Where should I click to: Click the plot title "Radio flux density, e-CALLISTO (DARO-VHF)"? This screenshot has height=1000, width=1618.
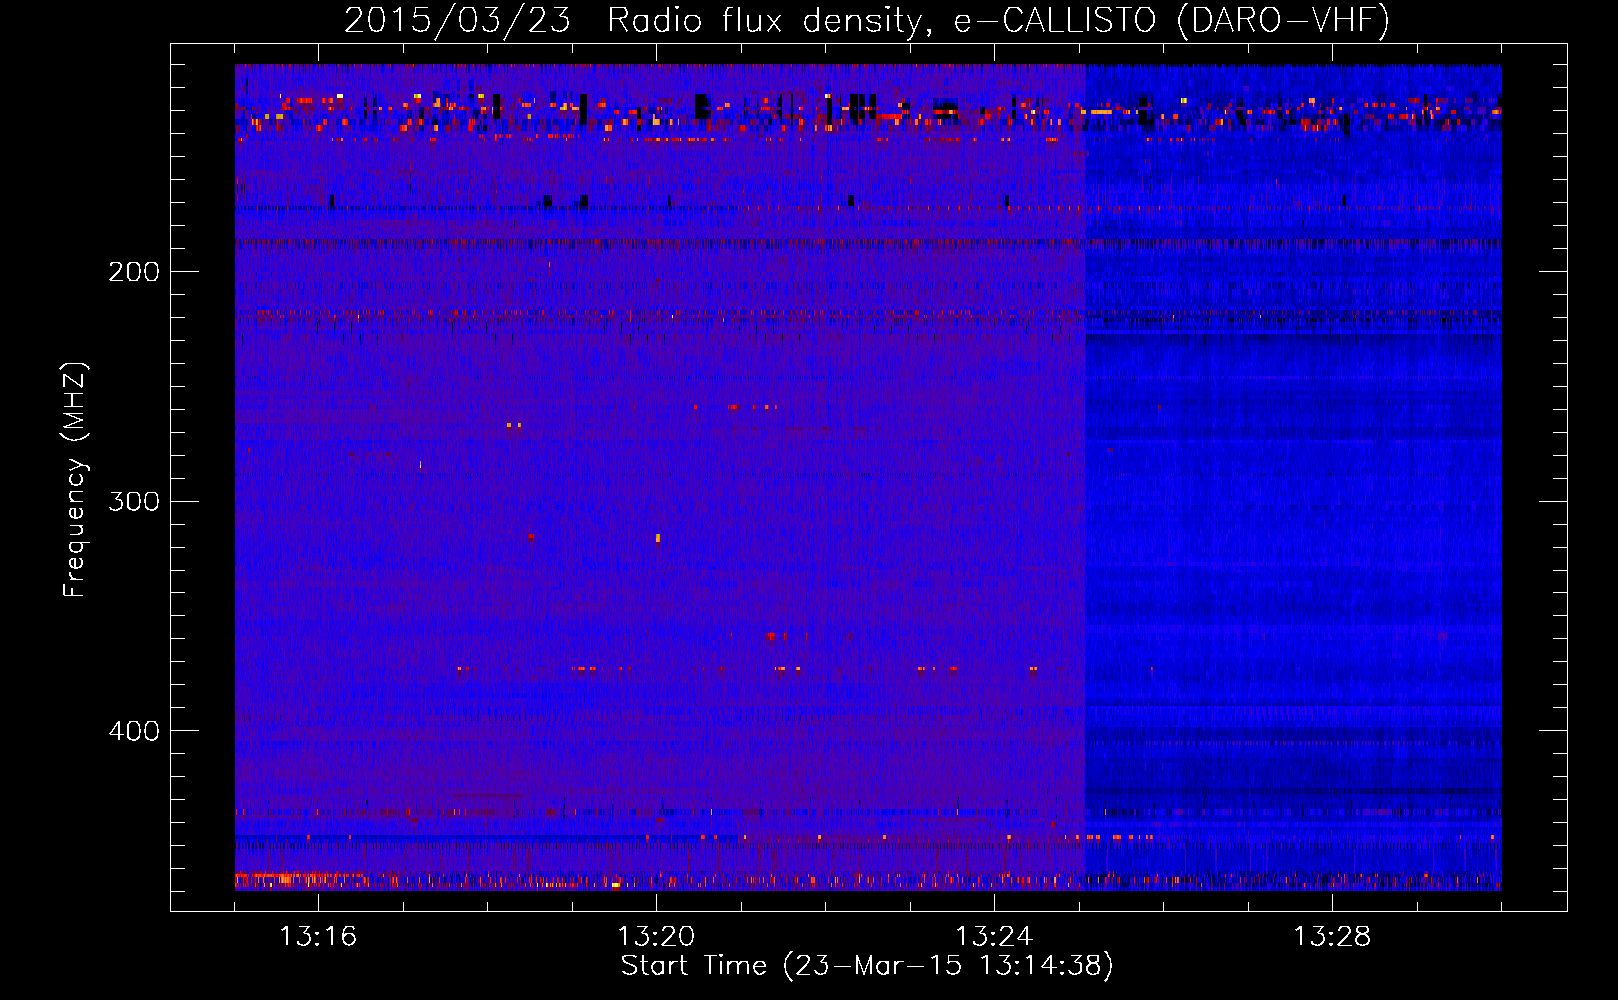(x=998, y=21)
